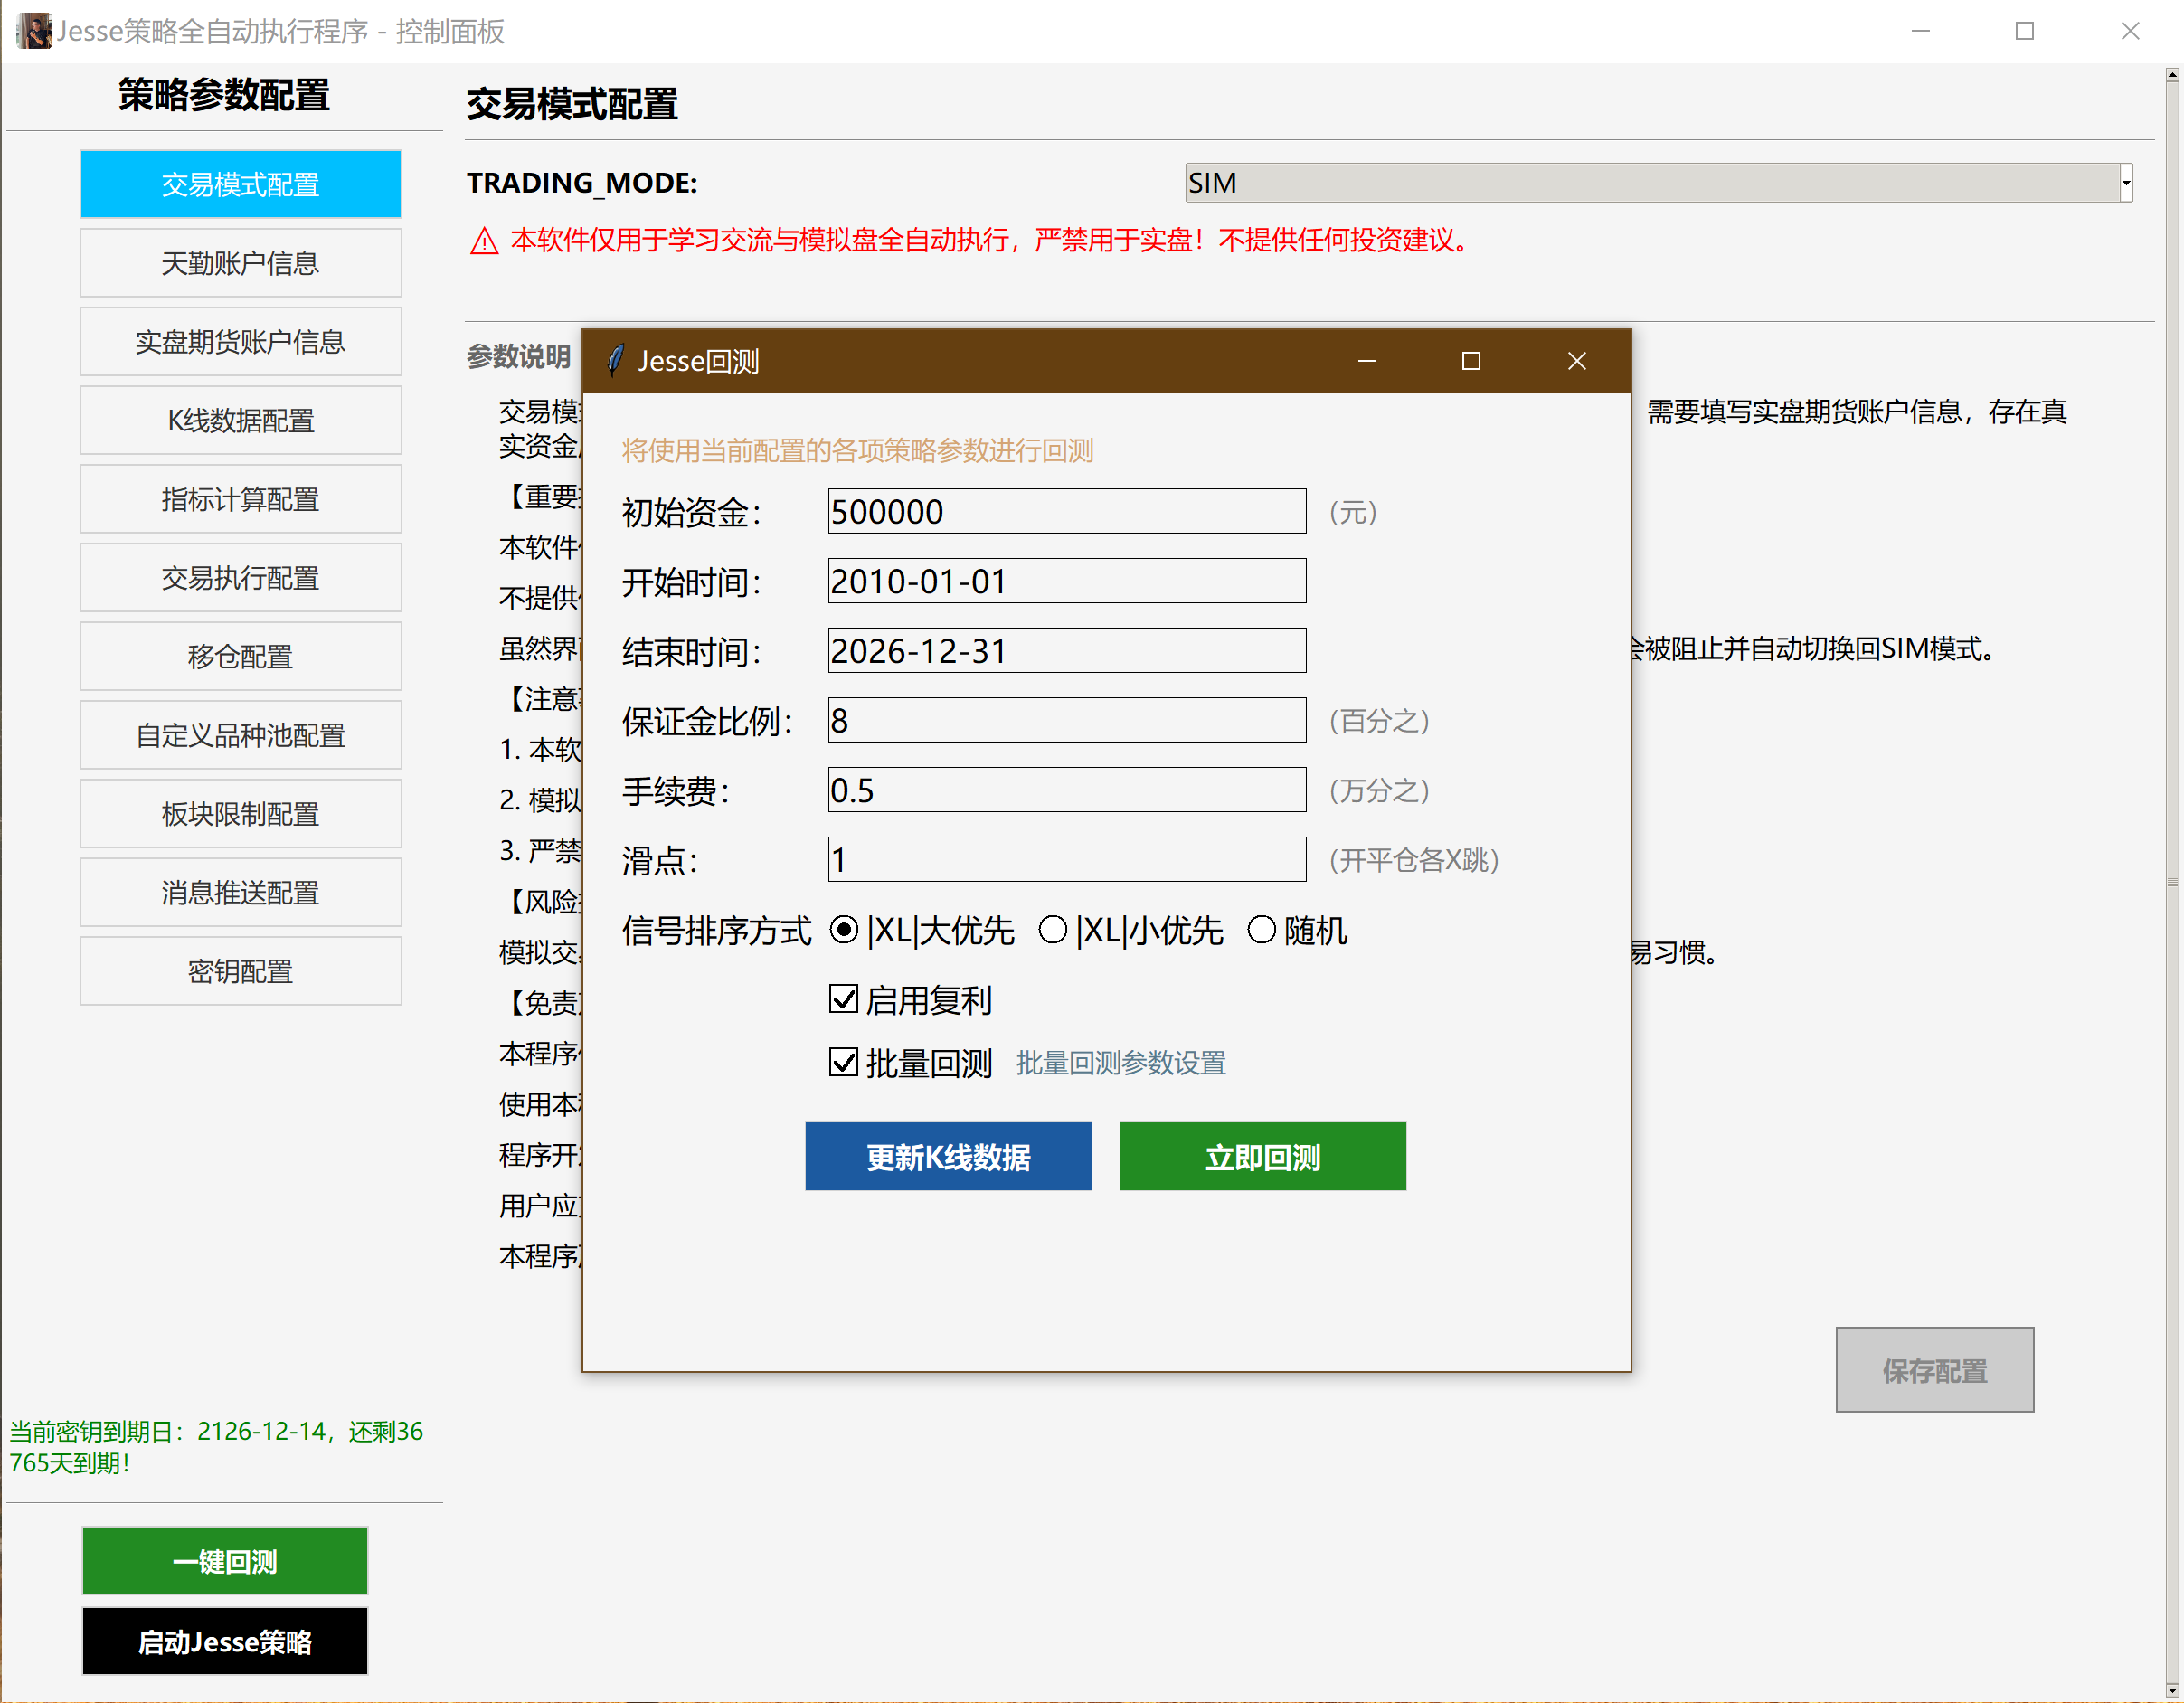
Task: Switch to 密钥配置 settings page
Action: [240, 970]
